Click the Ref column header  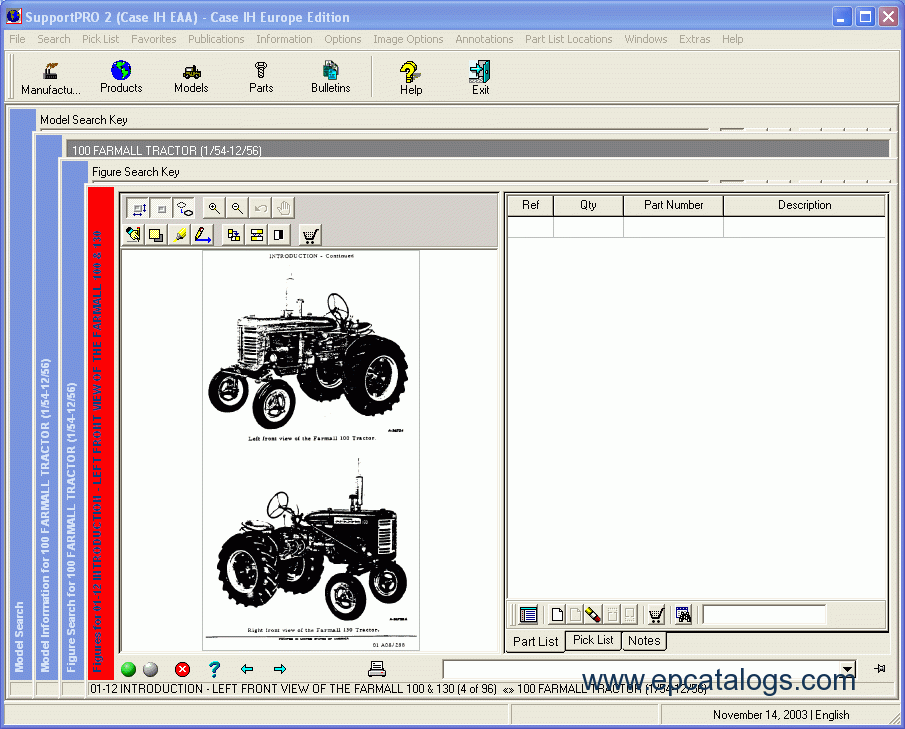click(x=530, y=205)
